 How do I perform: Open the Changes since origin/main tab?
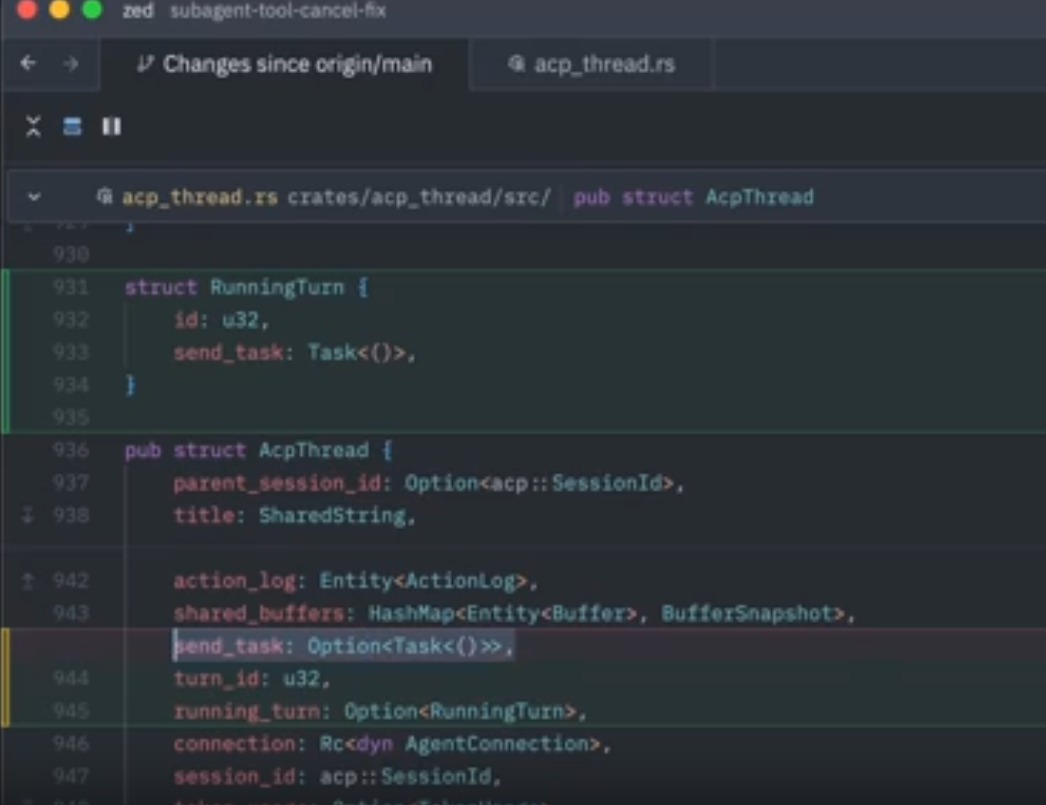pyautogui.click(x=284, y=64)
